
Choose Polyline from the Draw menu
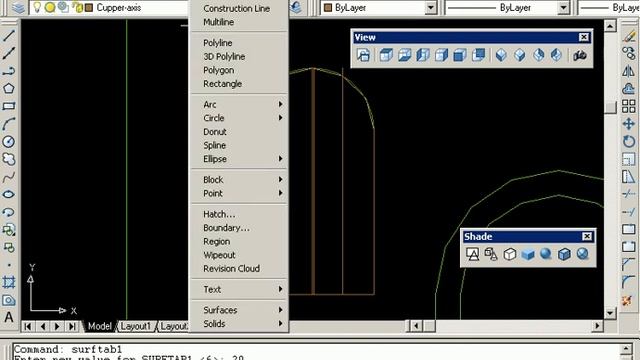[x=240, y=43]
